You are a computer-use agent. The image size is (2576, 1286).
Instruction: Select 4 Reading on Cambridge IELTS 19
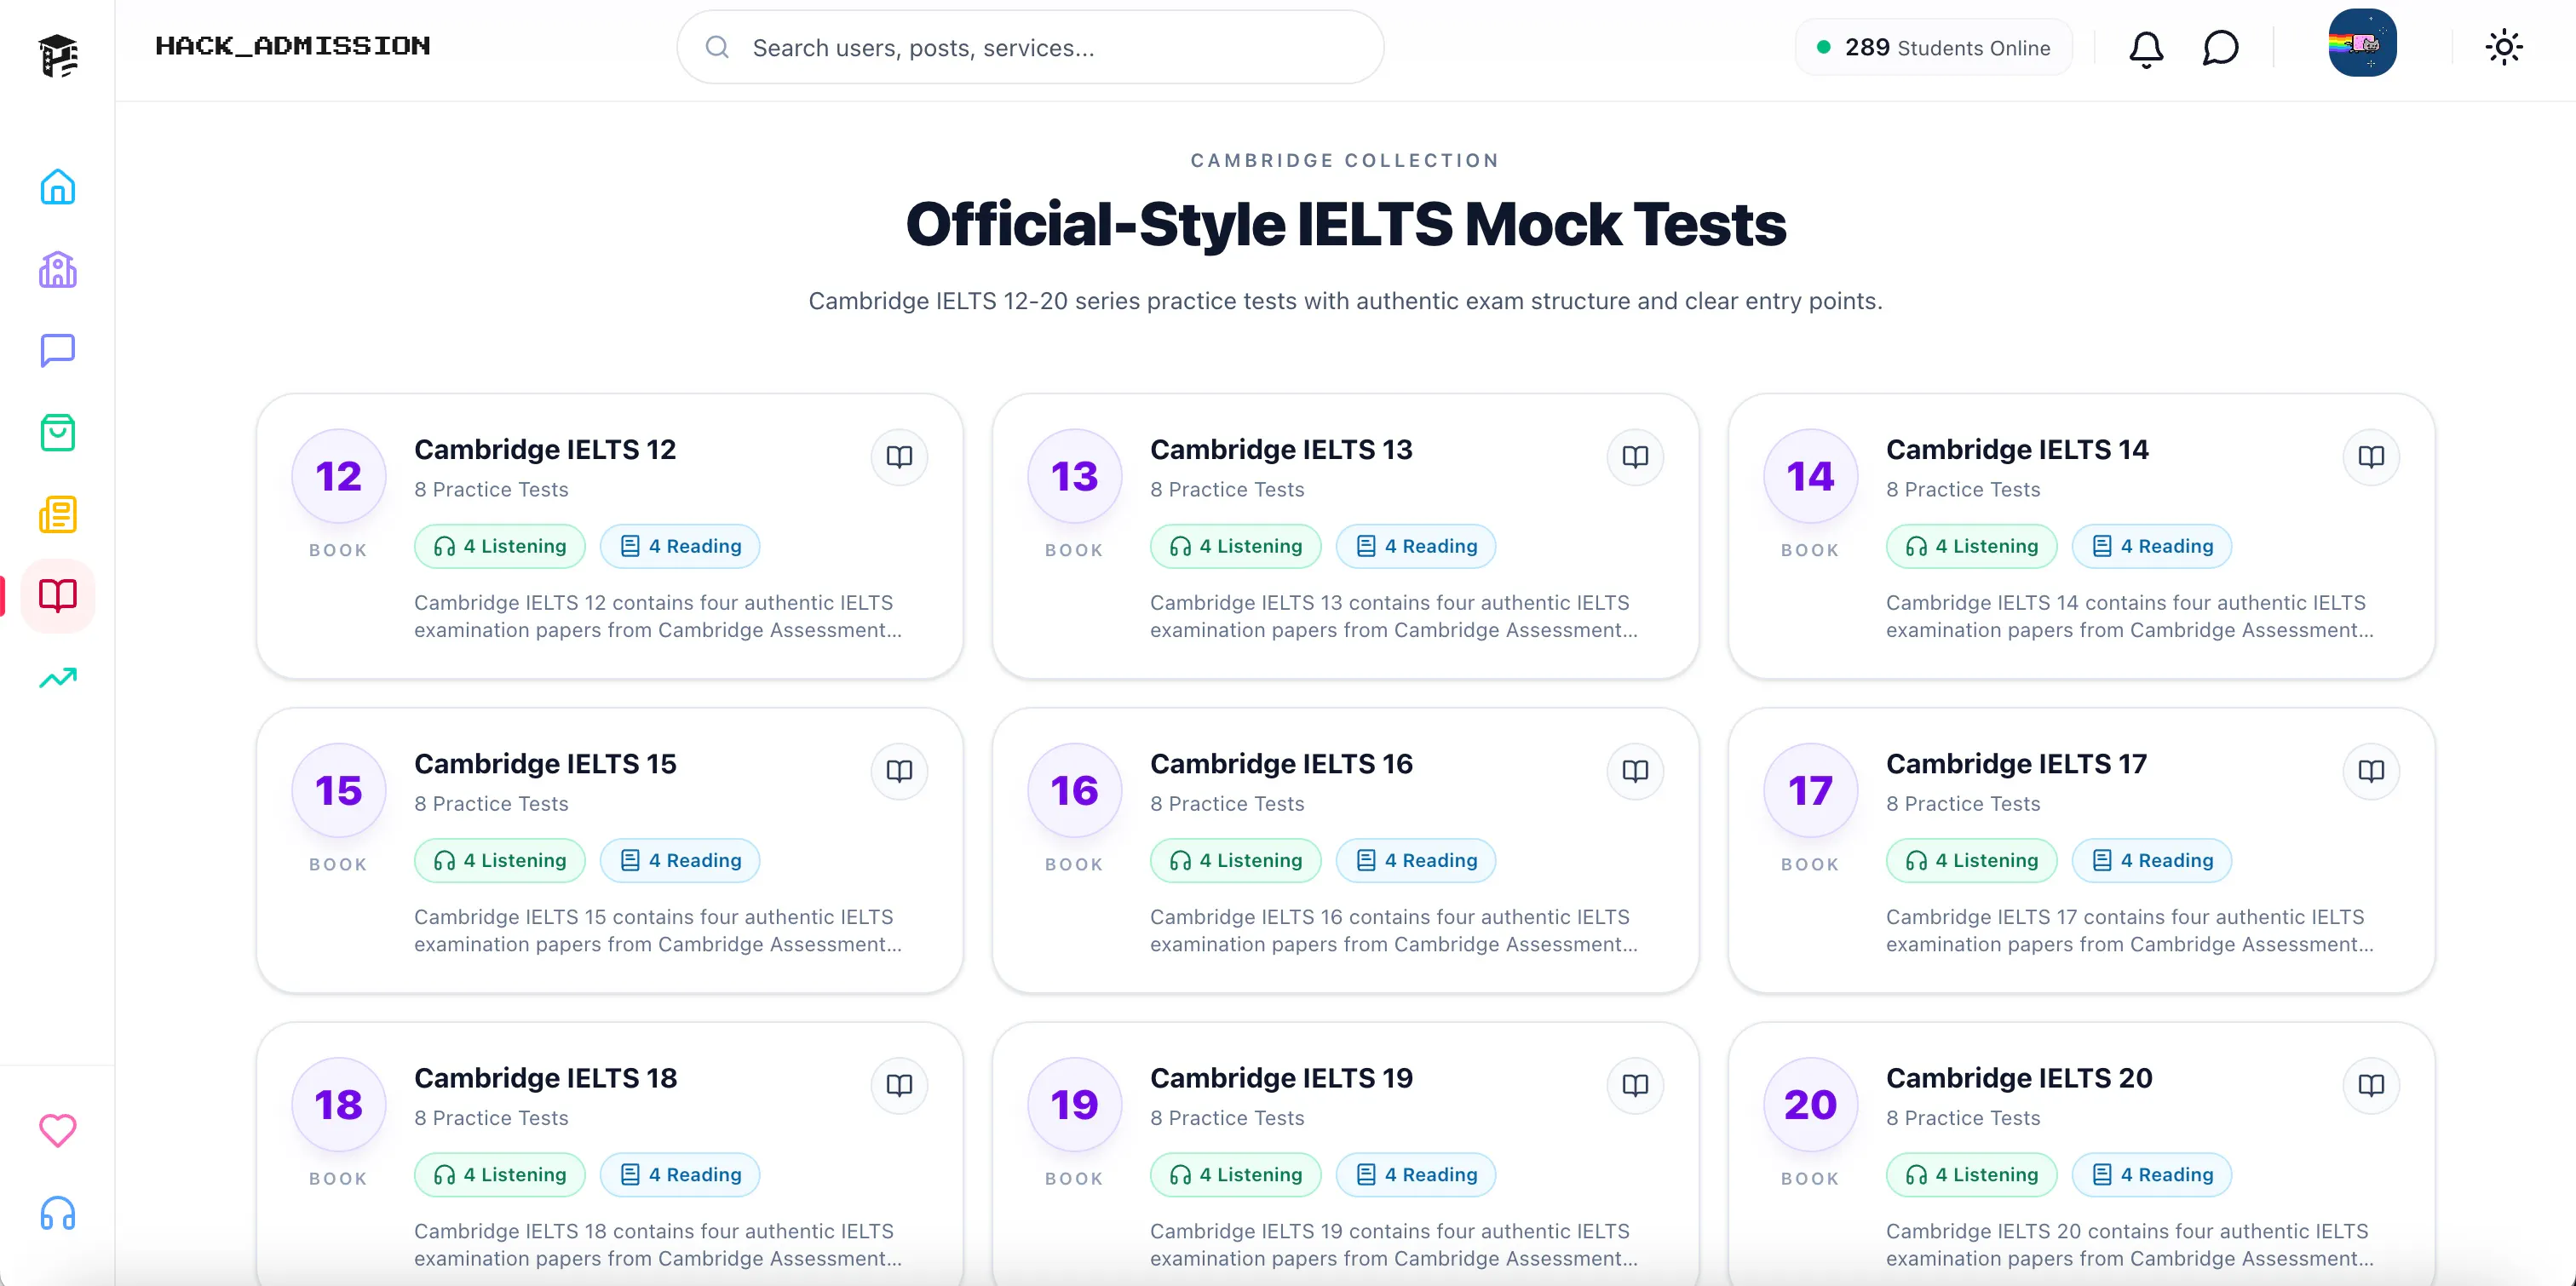1416,1174
